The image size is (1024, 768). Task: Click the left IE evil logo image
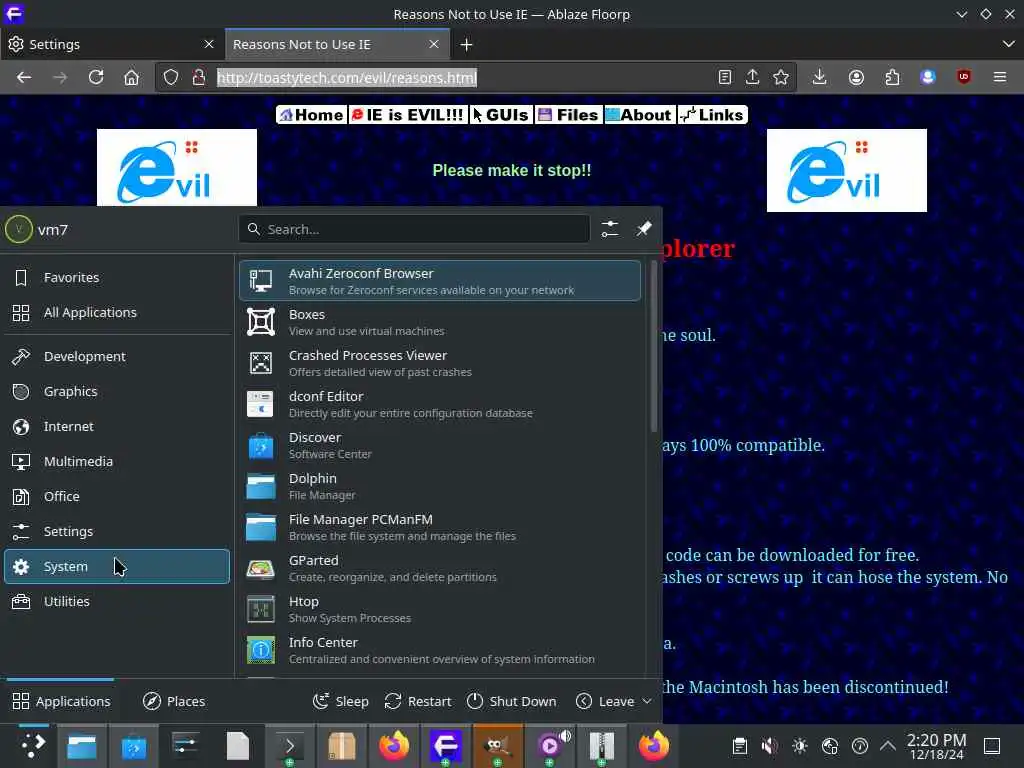point(177,168)
